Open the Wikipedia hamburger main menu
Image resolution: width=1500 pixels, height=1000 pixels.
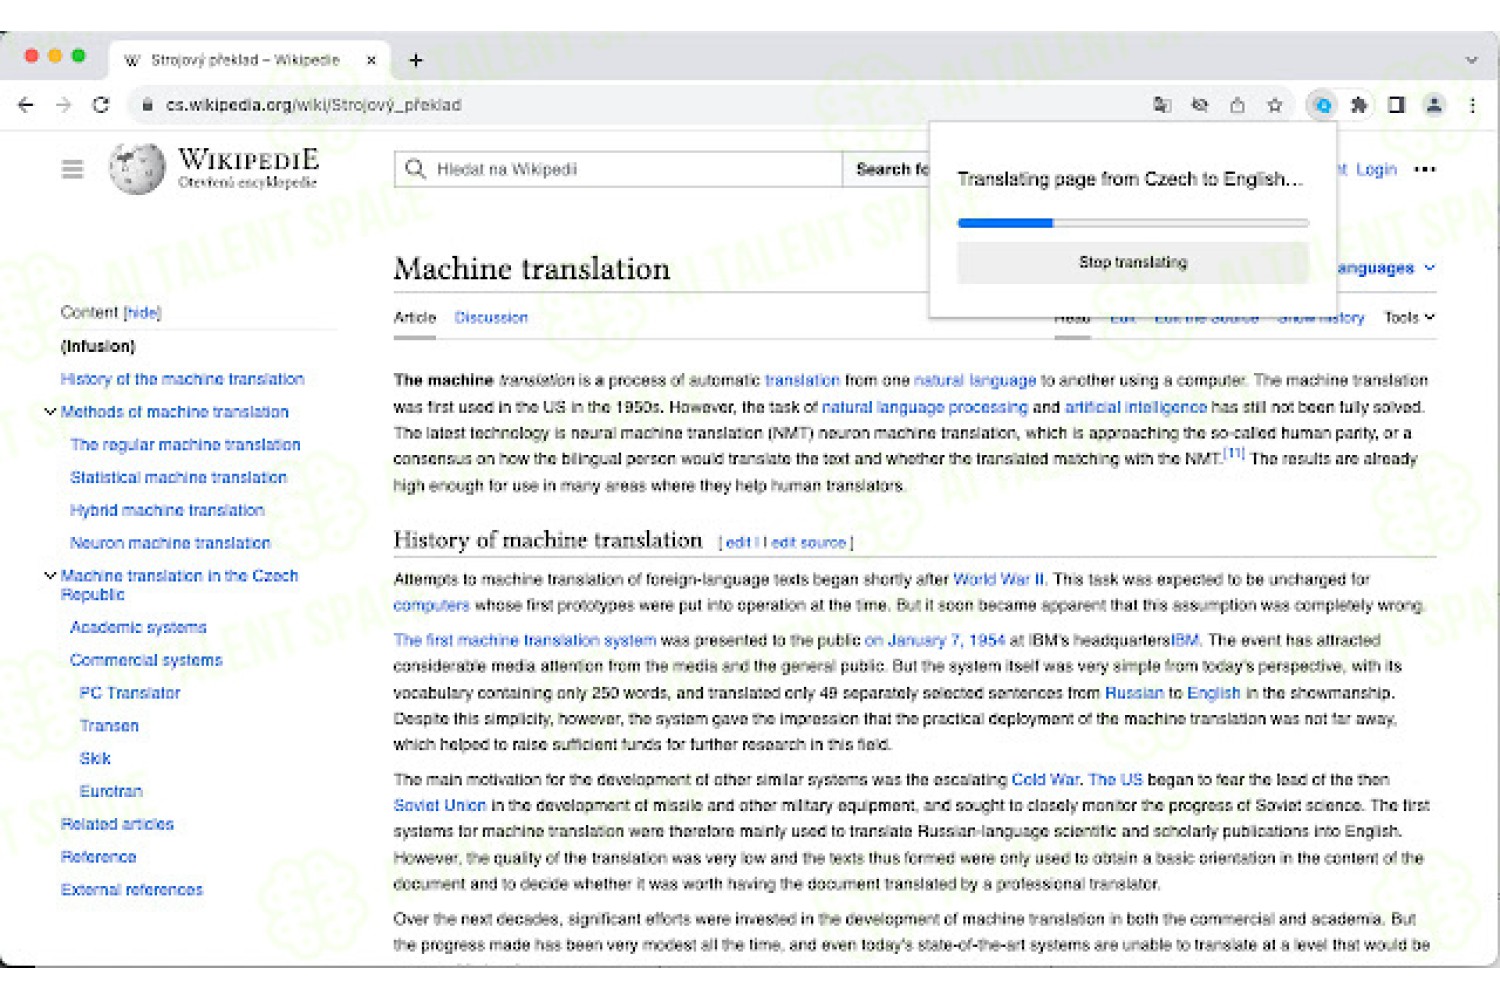pos(72,169)
